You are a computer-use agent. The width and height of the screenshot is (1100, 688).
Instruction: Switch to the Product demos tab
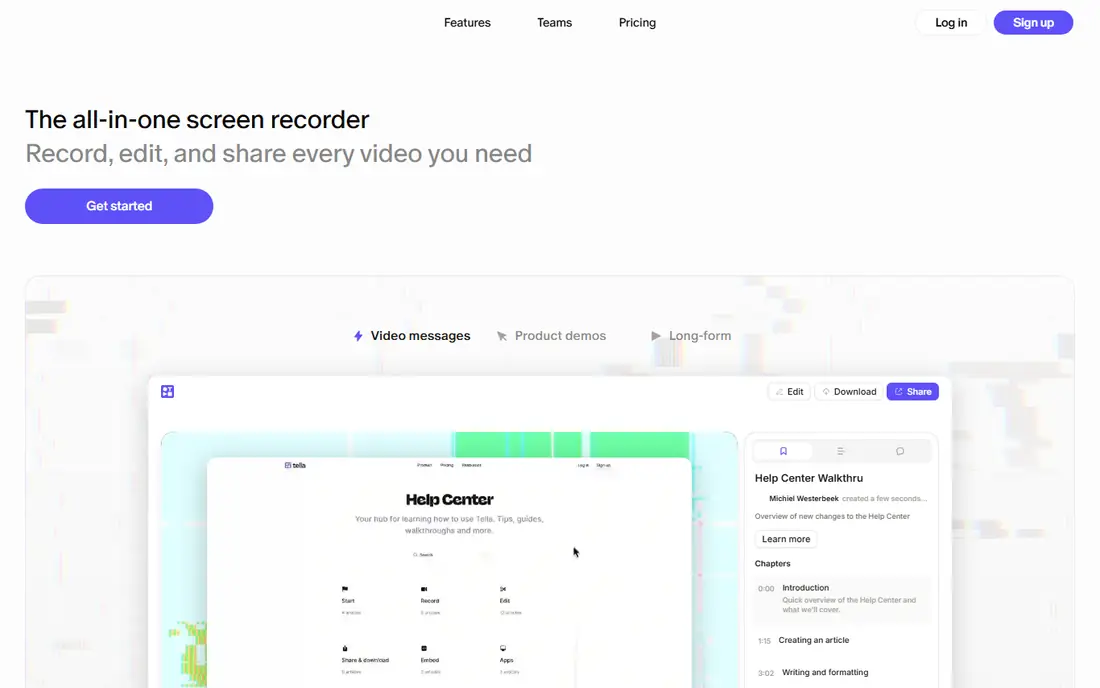551,336
